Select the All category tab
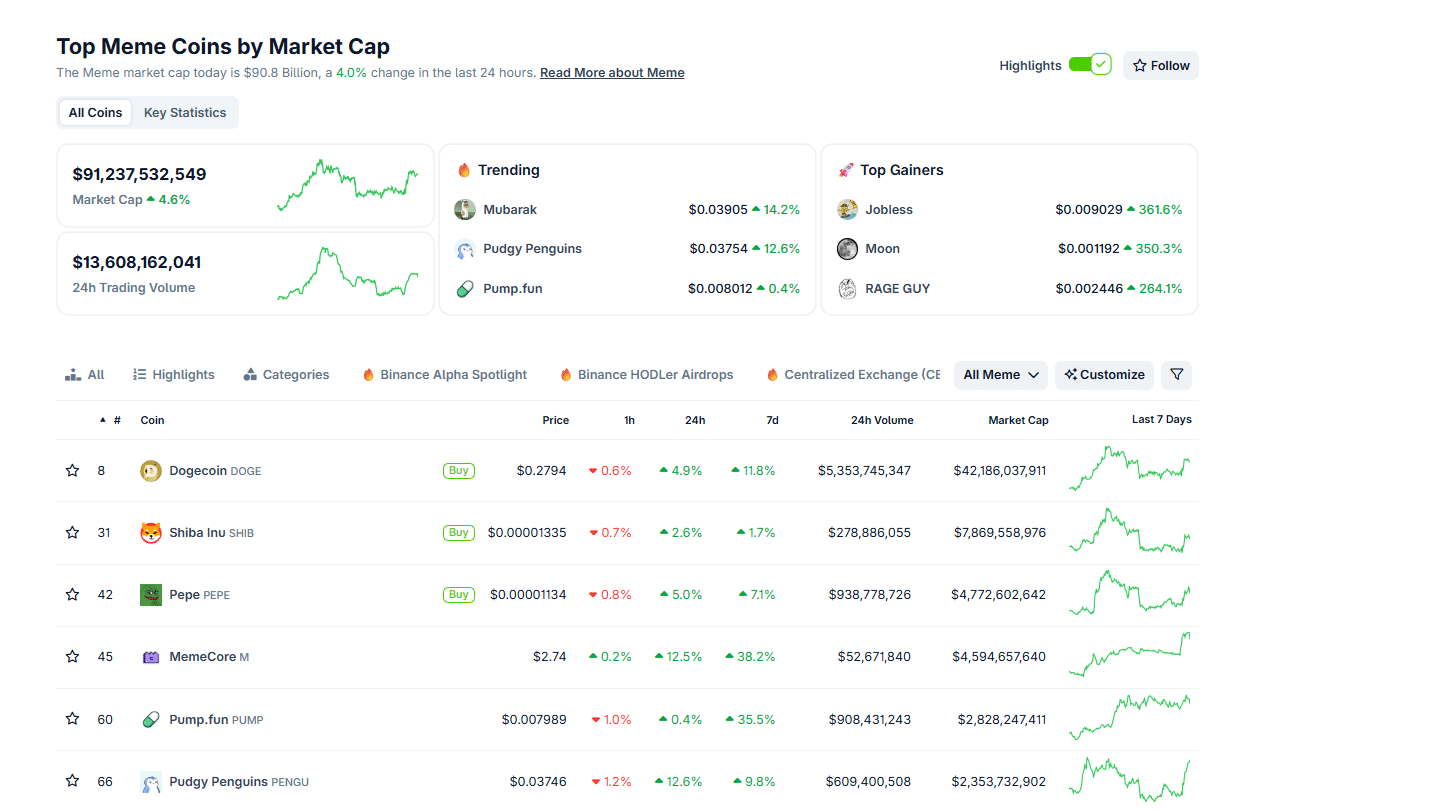The height and width of the screenshot is (810, 1441). (x=84, y=375)
